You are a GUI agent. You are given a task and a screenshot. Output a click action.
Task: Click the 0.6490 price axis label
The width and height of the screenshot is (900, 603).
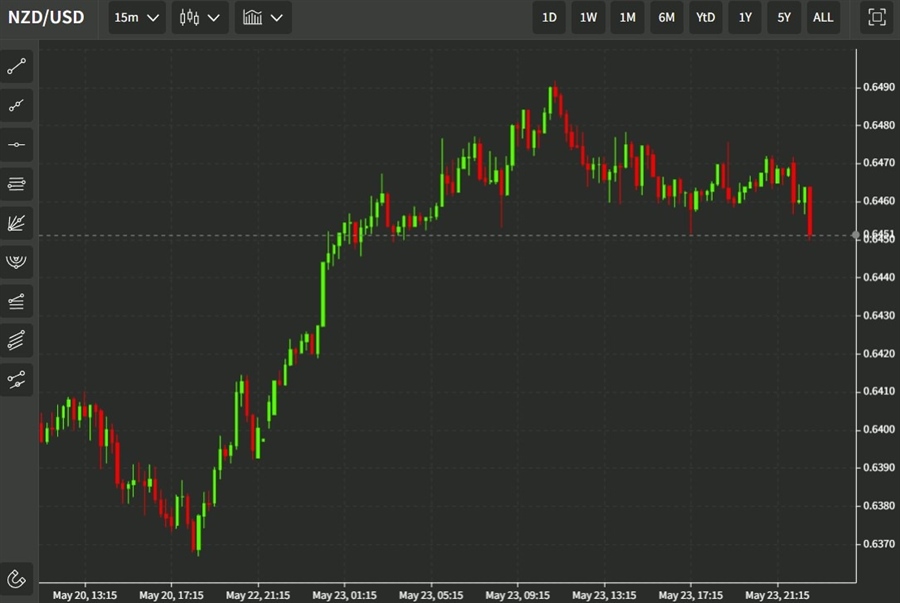(879, 87)
